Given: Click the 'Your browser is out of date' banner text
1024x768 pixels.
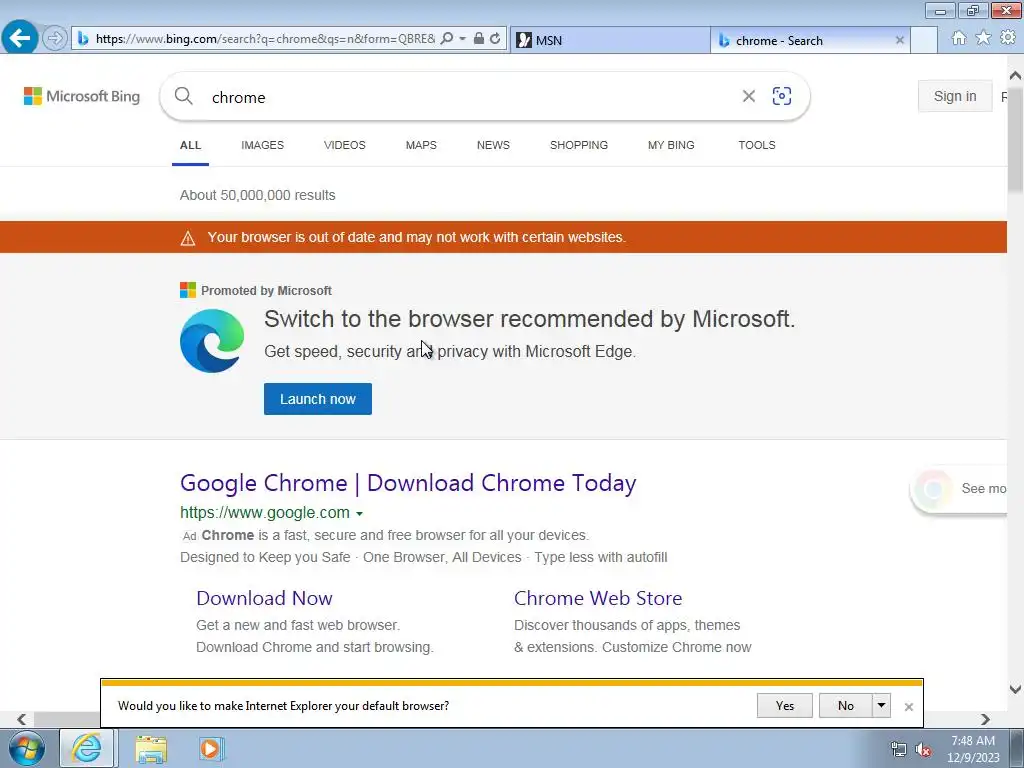Looking at the screenshot, I should coord(417,237).
